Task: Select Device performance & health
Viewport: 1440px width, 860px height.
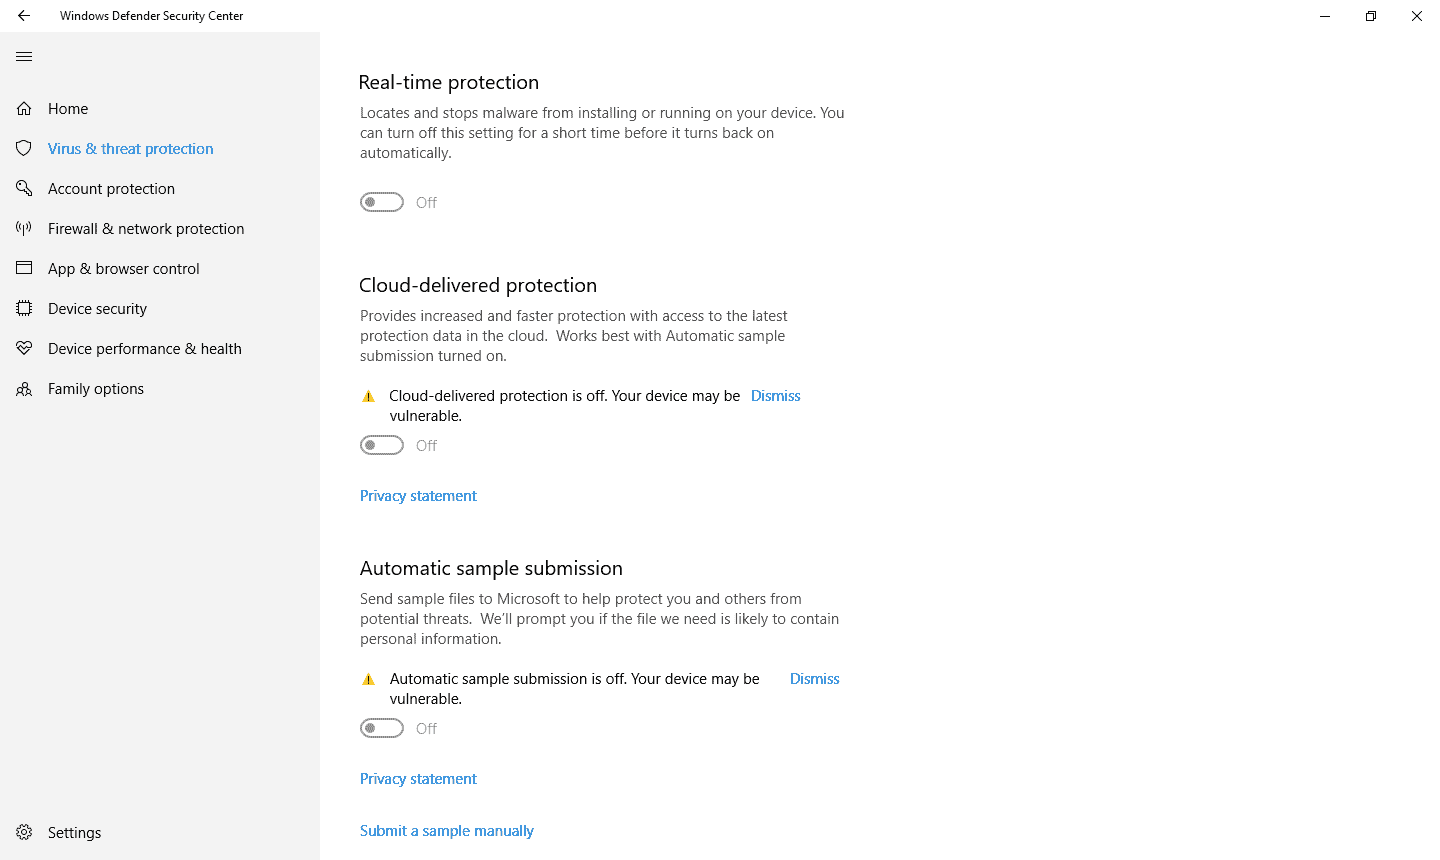Action: [x=145, y=349]
